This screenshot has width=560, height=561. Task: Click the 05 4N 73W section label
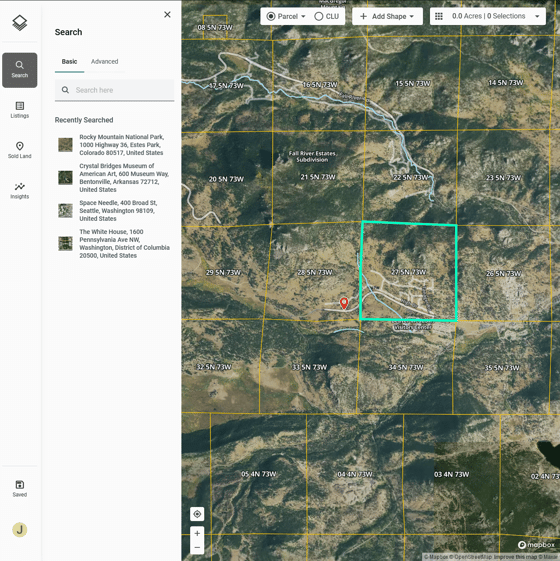[x=259, y=474]
